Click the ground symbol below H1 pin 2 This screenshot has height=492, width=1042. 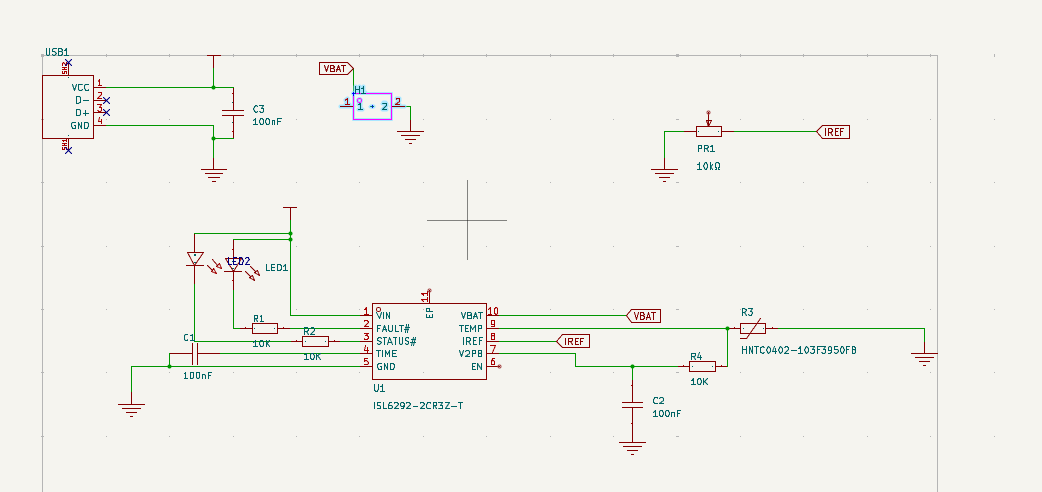point(409,136)
